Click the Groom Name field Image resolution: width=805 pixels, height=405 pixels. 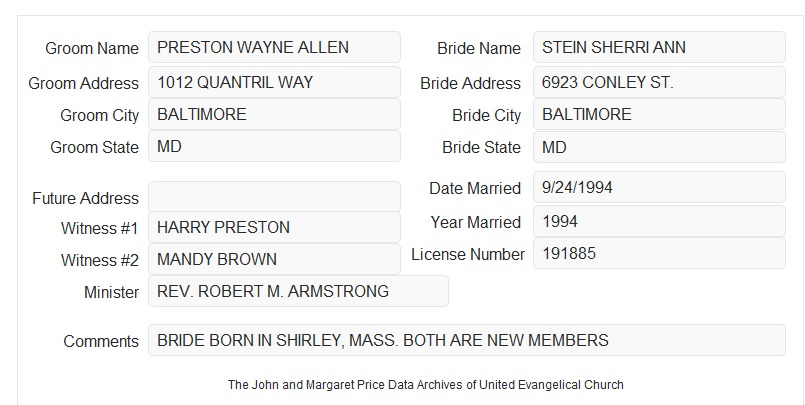click(x=274, y=47)
